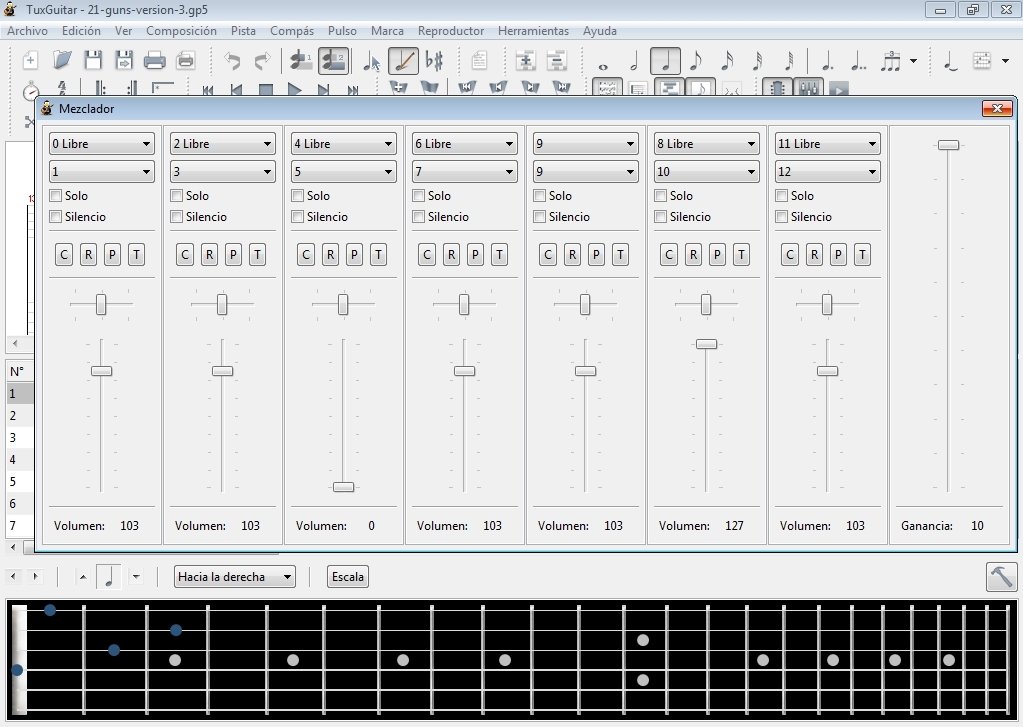Image resolution: width=1023 pixels, height=727 pixels.
Task: Switch to selection mode note-cursor icon
Action: tap(372, 61)
